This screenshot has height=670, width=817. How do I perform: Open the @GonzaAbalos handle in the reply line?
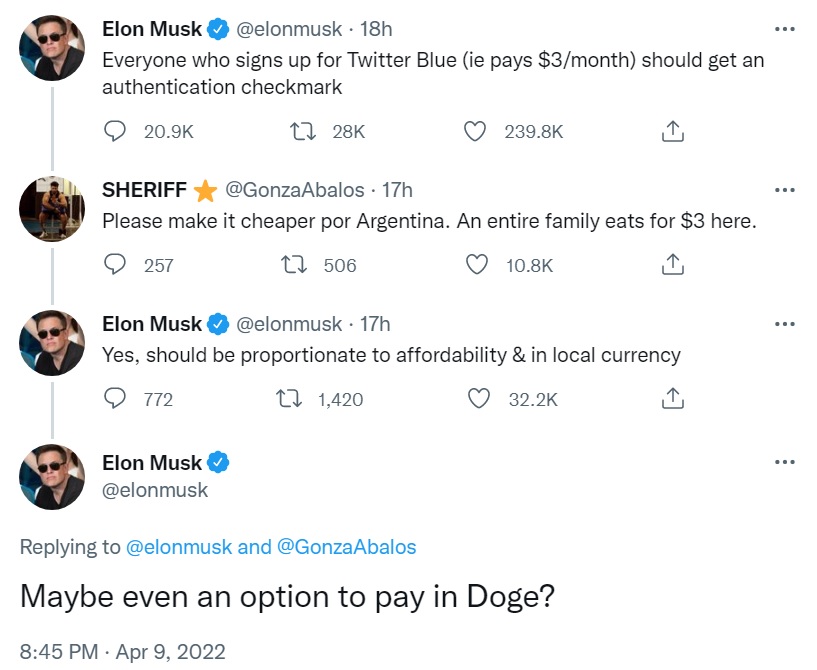point(346,547)
